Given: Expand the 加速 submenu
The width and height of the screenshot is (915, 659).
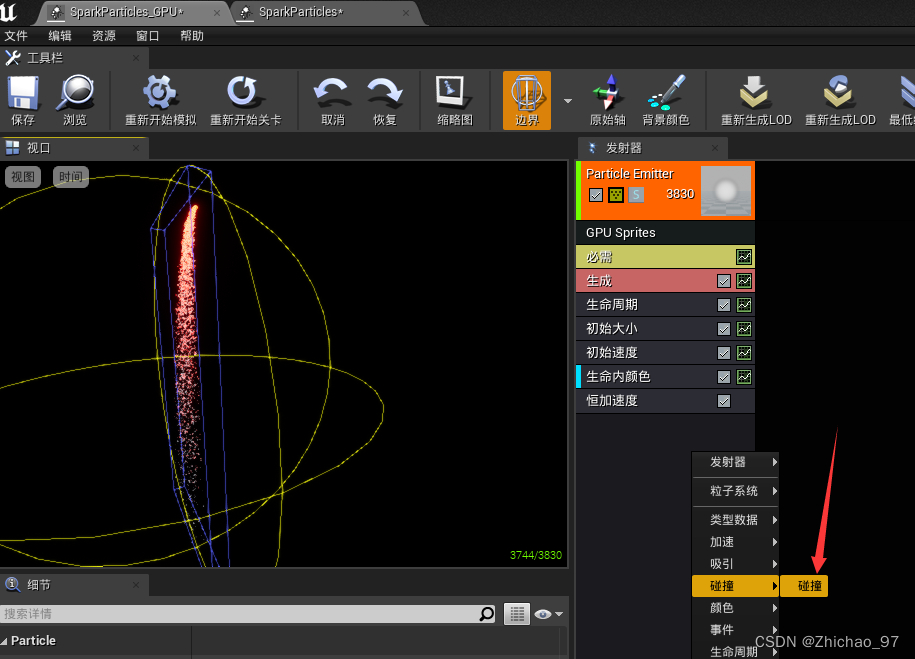Looking at the screenshot, I should coord(735,542).
